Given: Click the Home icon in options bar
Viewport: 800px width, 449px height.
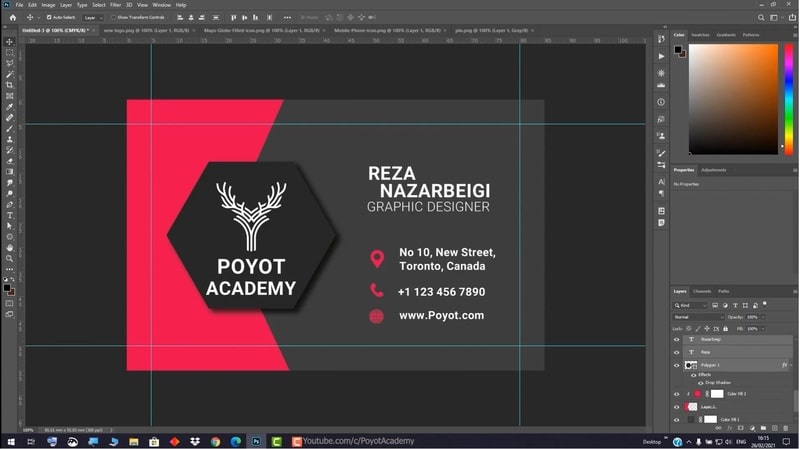Looking at the screenshot, I should click(x=10, y=18).
